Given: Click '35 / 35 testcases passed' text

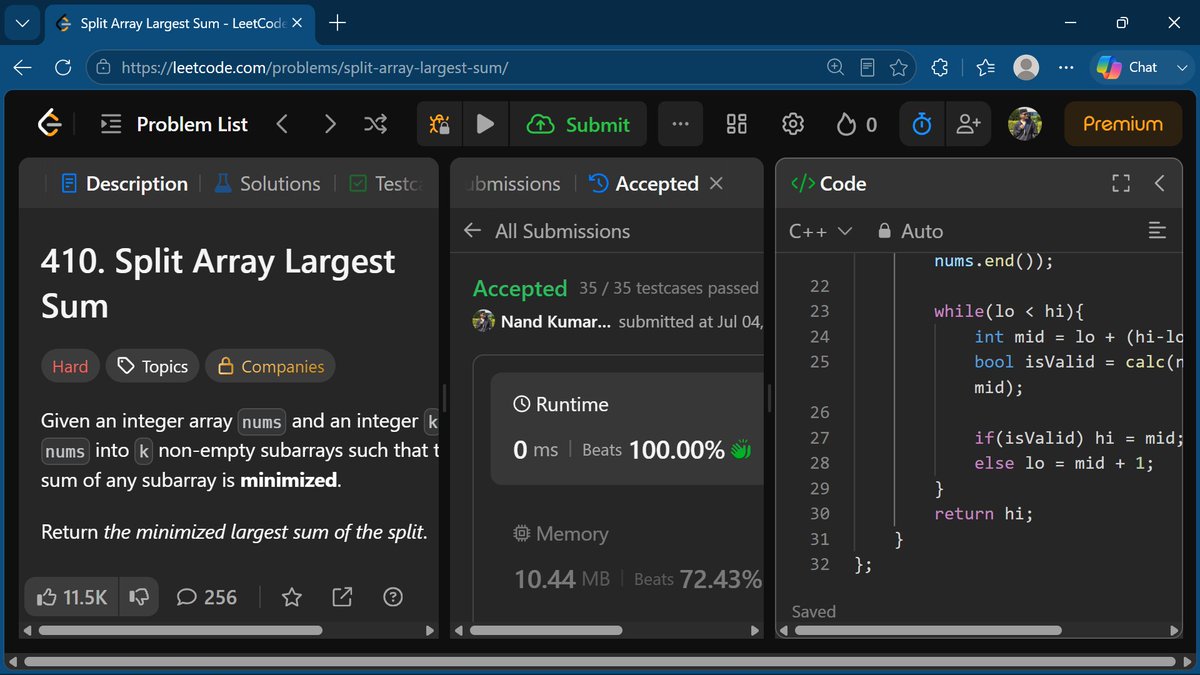Looking at the screenshot, I should coord(668,288).
